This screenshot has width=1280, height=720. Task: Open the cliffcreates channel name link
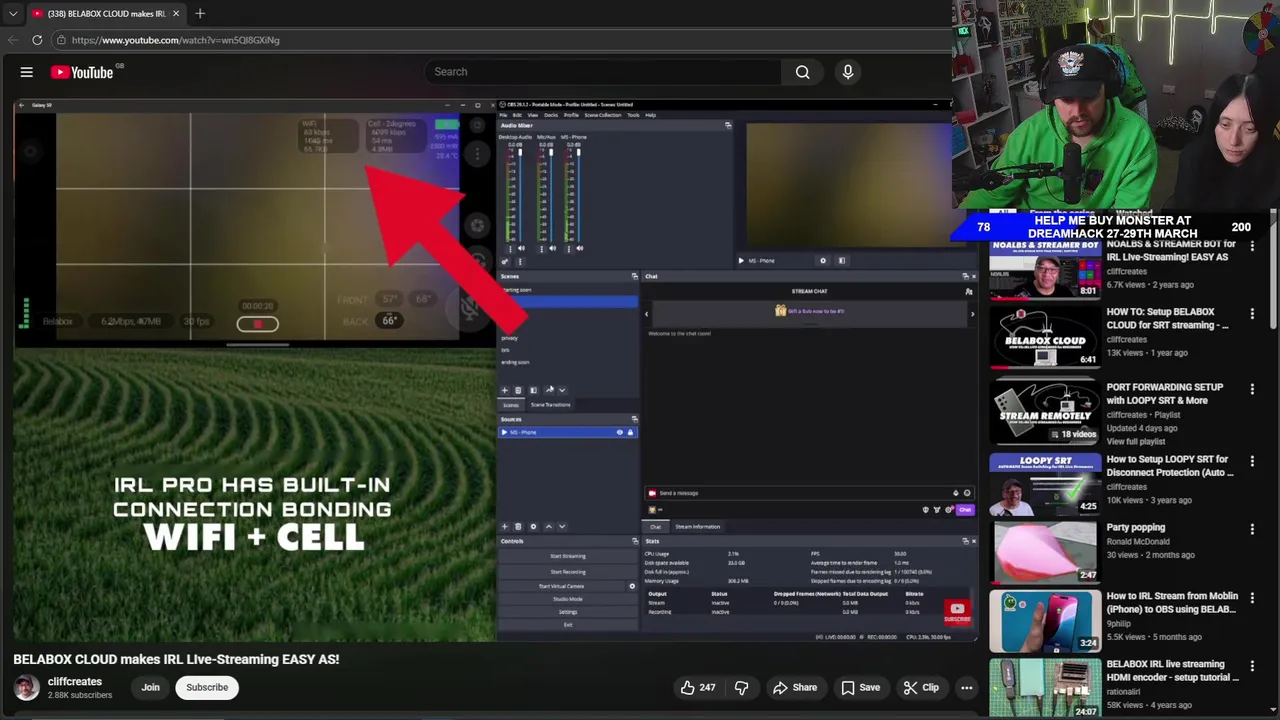(75, 681)
